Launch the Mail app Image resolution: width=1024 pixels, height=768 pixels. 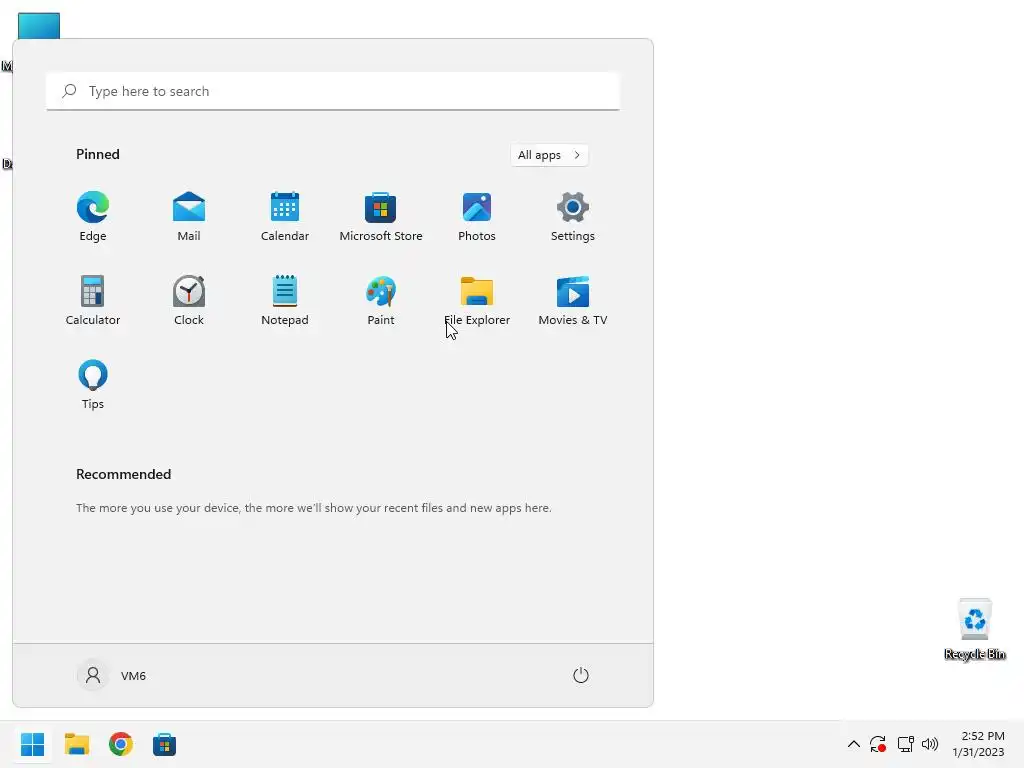click(189, 217)
